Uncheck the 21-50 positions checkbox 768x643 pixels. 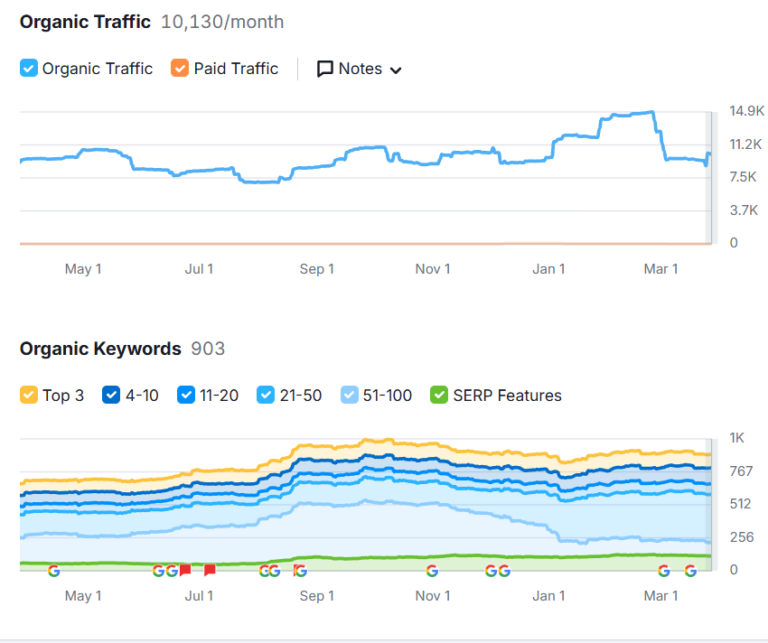265,395
